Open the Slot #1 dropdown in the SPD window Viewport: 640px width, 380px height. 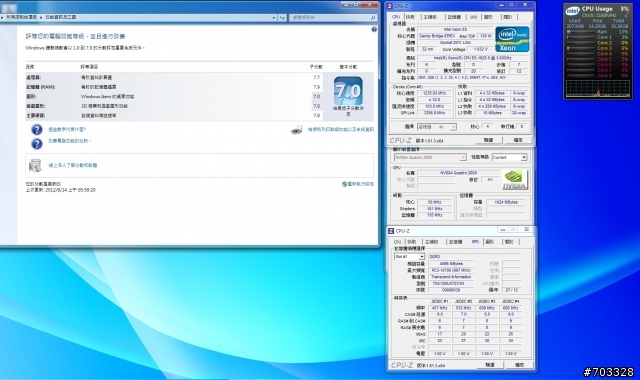pyautogui.click(x=409, y=257)
